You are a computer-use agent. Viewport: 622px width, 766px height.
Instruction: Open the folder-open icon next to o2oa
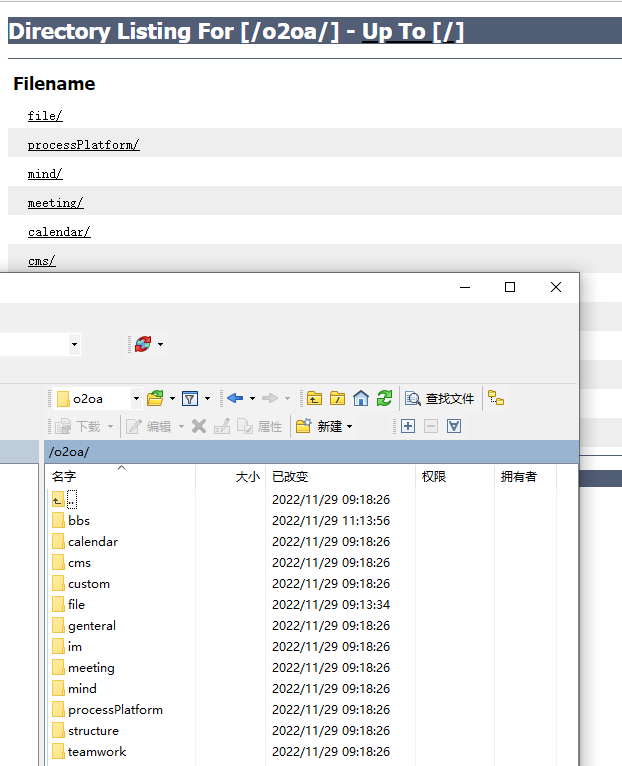tap(155, 398)
